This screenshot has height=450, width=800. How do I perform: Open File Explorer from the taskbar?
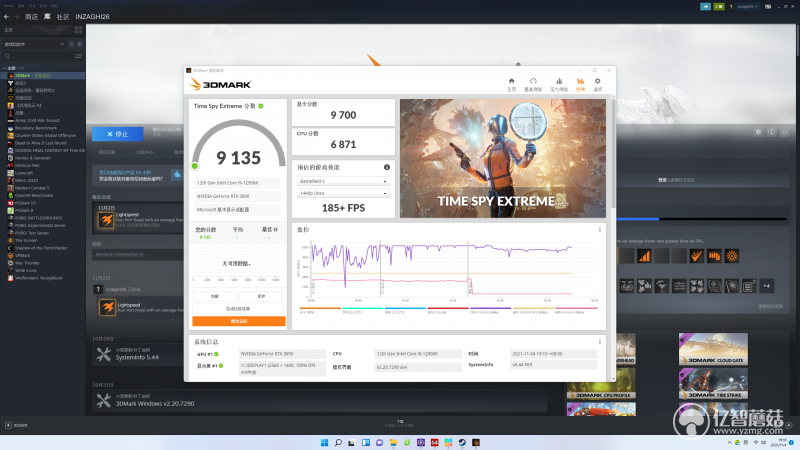[393, 442]
